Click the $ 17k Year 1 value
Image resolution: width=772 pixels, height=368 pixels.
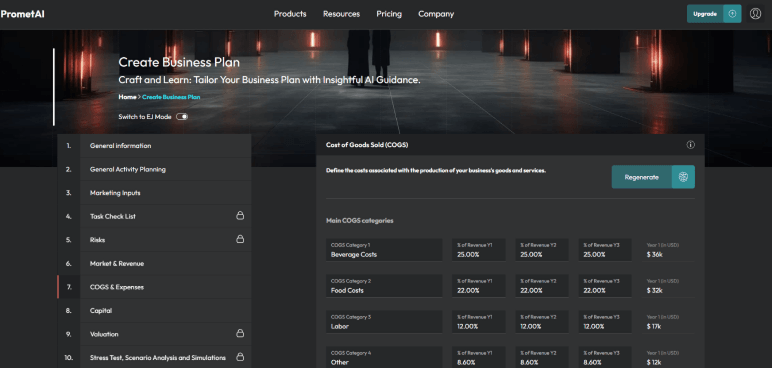(654, 327)
